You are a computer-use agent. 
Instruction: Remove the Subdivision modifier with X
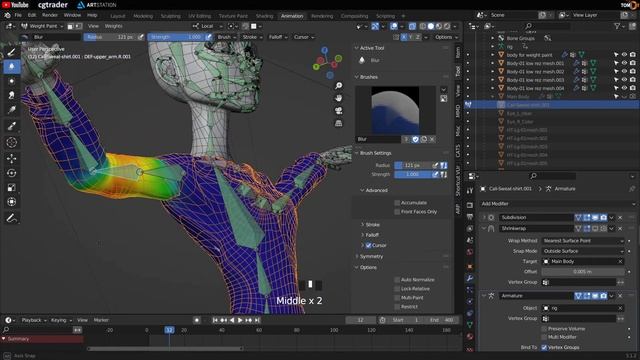(620, 218)
